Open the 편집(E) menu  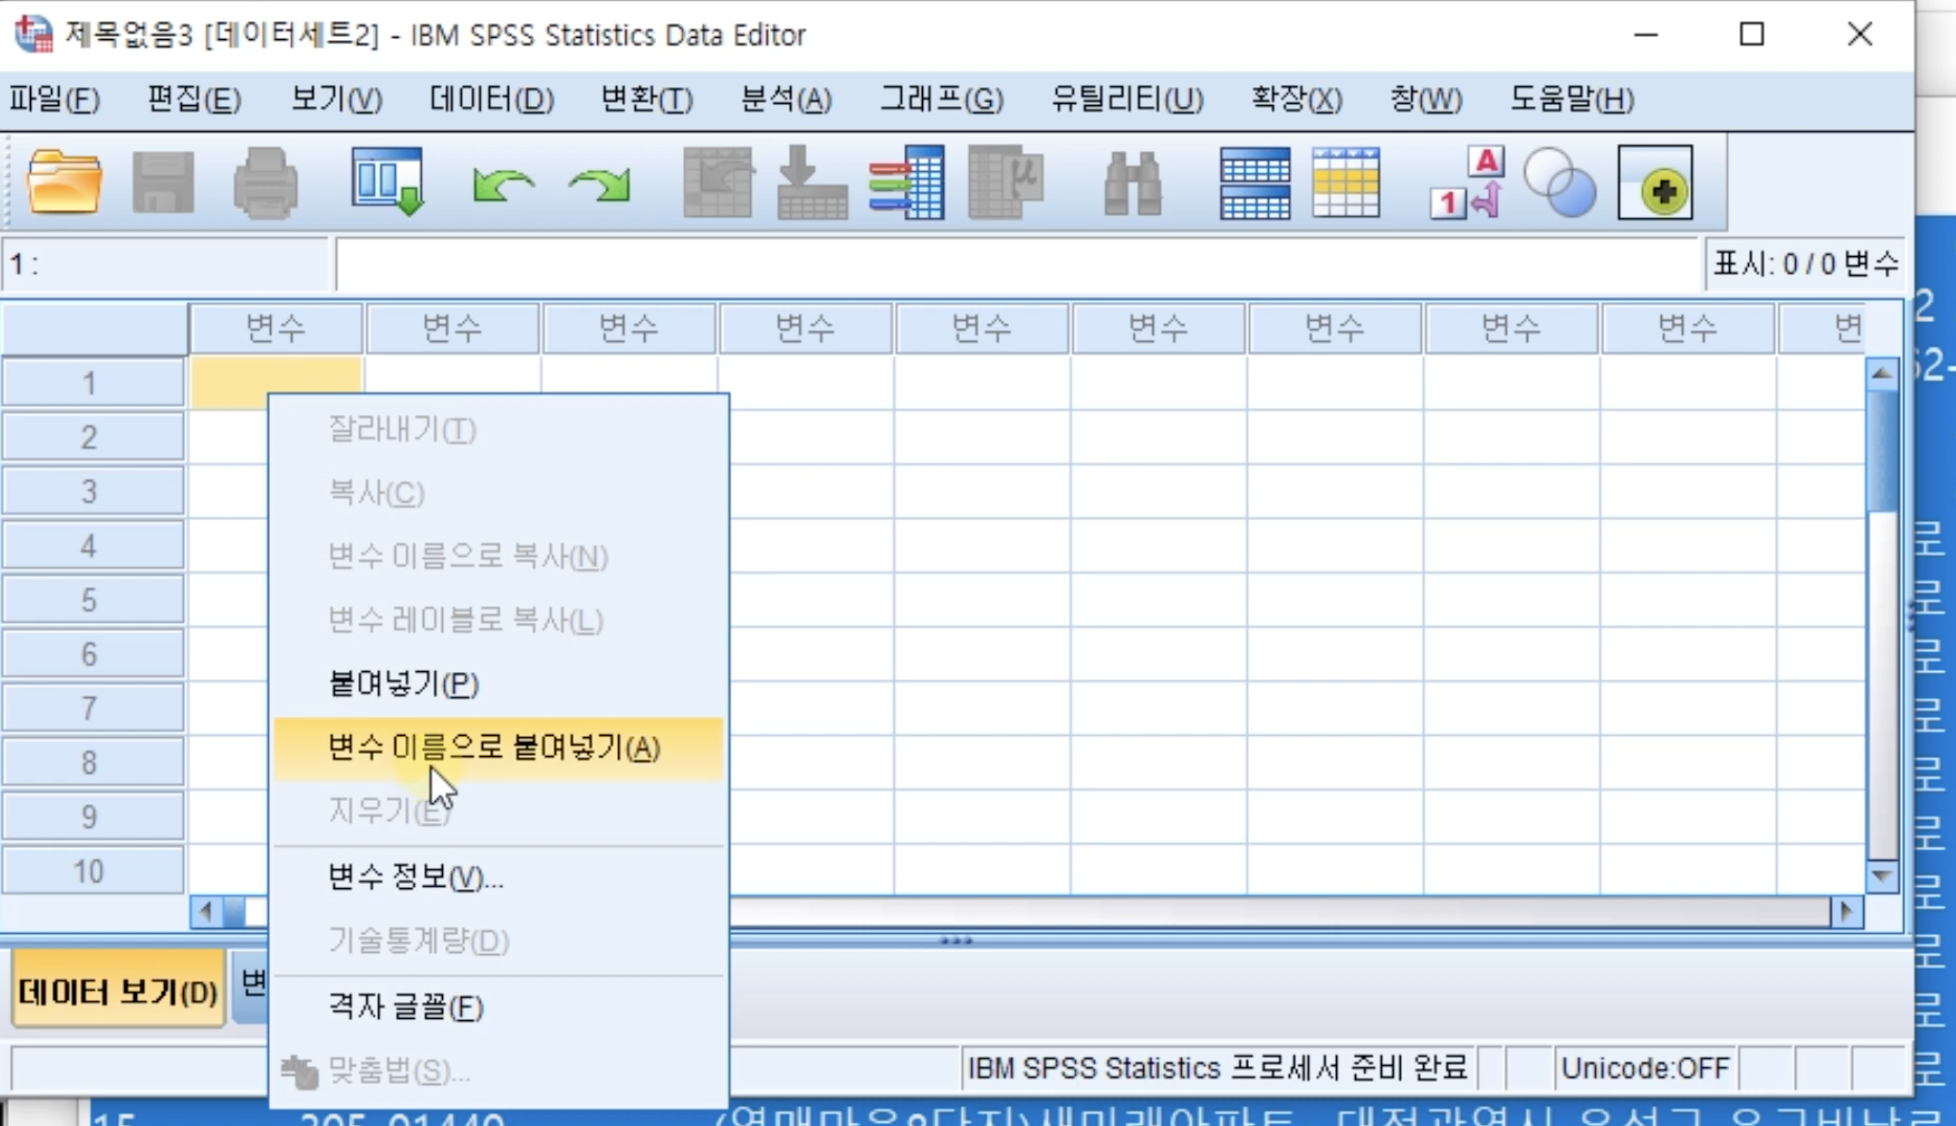[194, 99]
